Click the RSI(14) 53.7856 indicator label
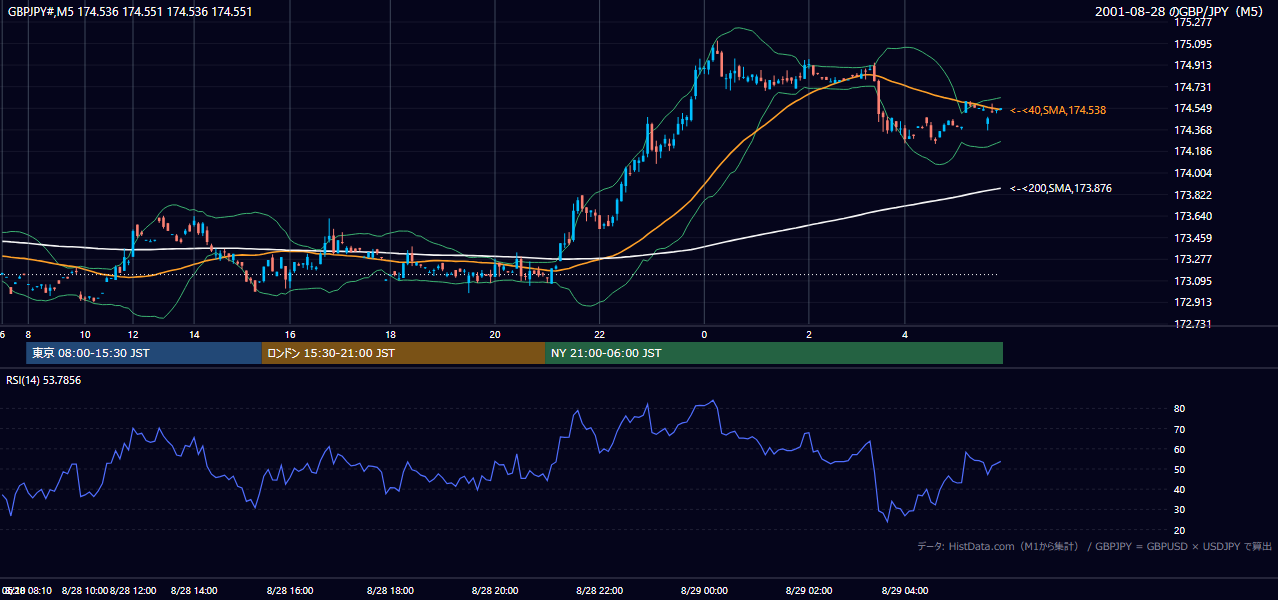 coord(44,380)
